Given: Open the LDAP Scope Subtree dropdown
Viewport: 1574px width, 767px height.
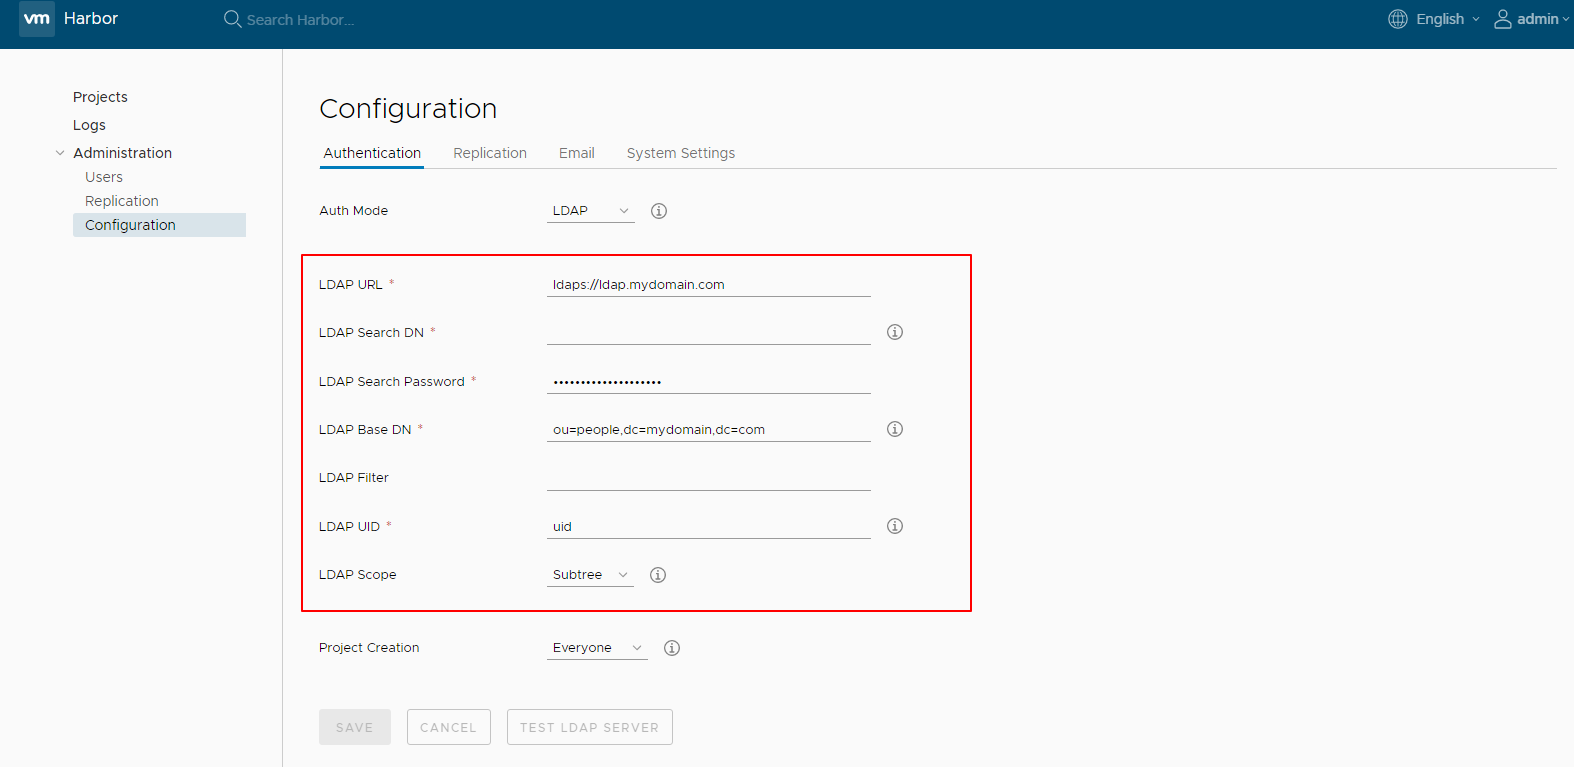Looking at the screenshot, I should pyautogui.click(x=590, y=575).
